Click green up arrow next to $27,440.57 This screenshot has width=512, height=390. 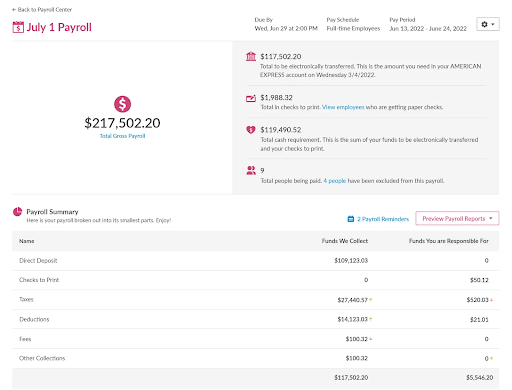point(371,300)
